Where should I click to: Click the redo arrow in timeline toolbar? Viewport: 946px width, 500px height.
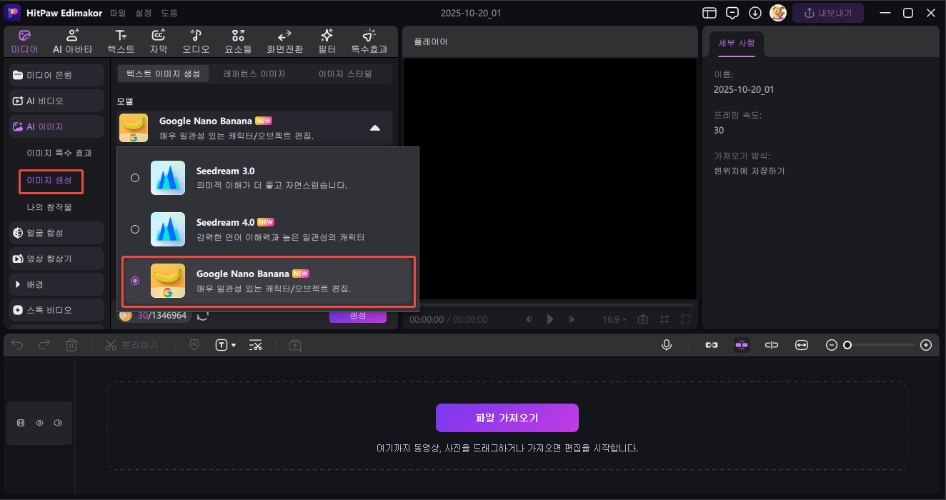pos(44,345)
